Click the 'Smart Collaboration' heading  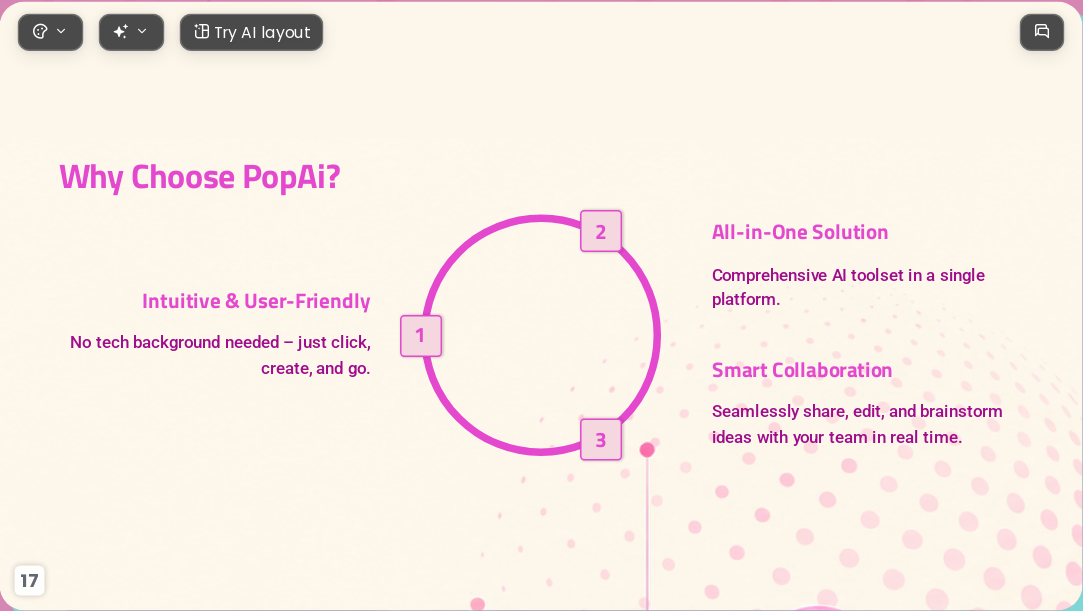coord(802,370)
